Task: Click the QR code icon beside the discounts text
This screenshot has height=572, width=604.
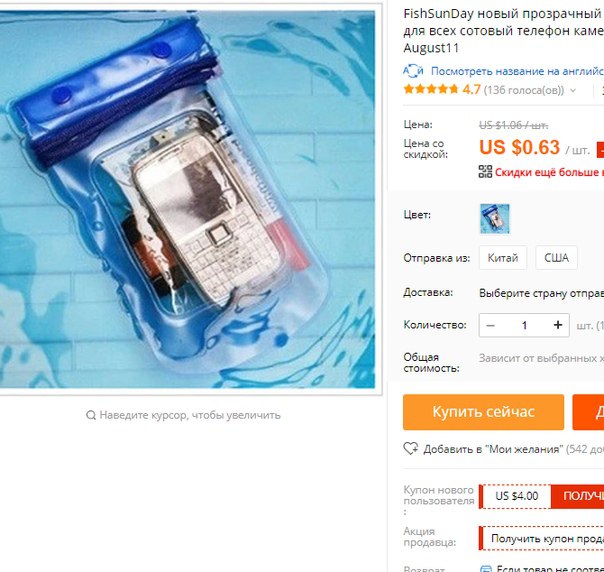Action: [x=485, y=172]
